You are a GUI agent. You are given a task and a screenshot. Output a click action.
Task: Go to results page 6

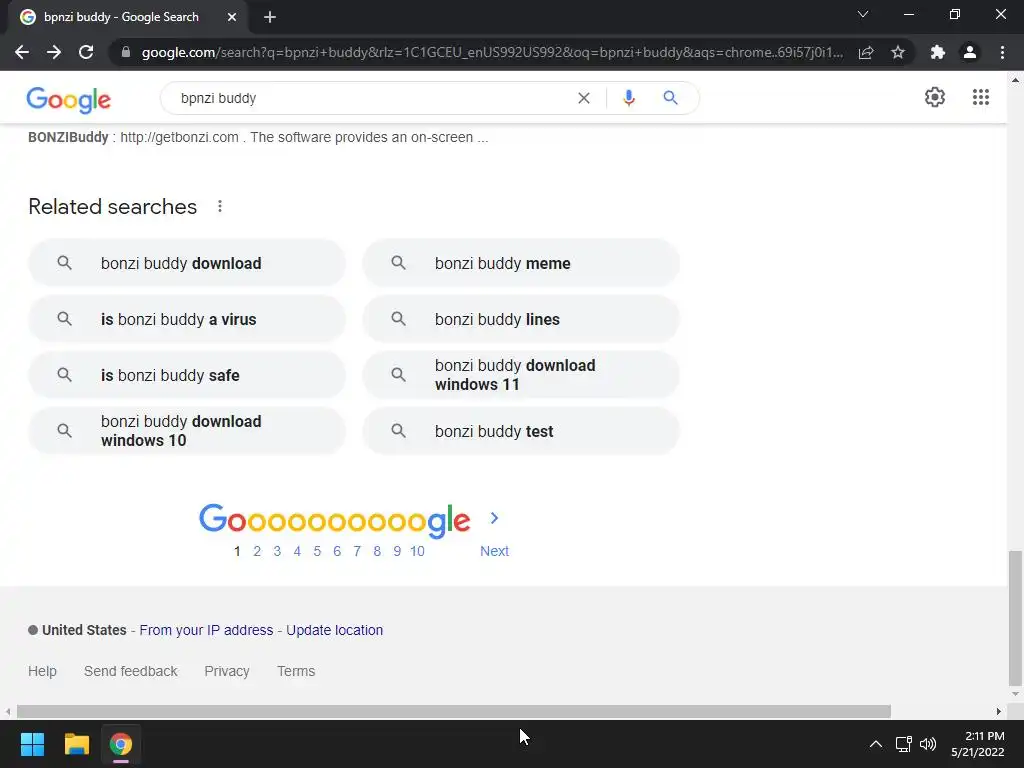click(337, 551)
